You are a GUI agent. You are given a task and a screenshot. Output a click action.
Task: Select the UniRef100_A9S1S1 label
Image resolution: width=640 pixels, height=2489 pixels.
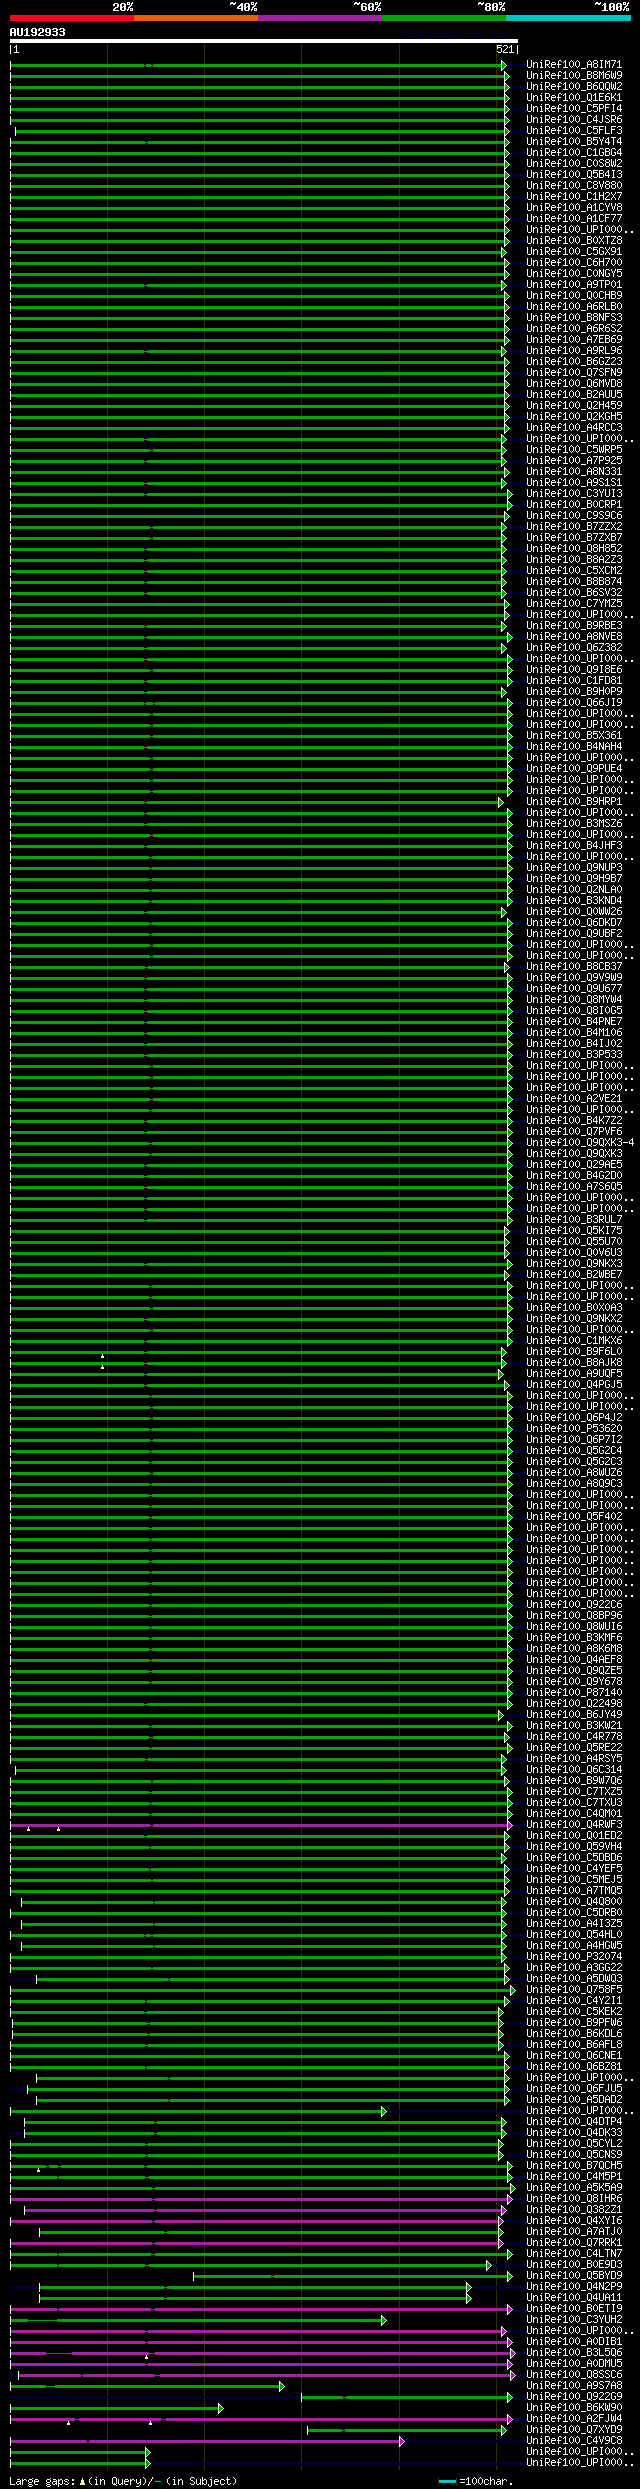tap(574, 483)
